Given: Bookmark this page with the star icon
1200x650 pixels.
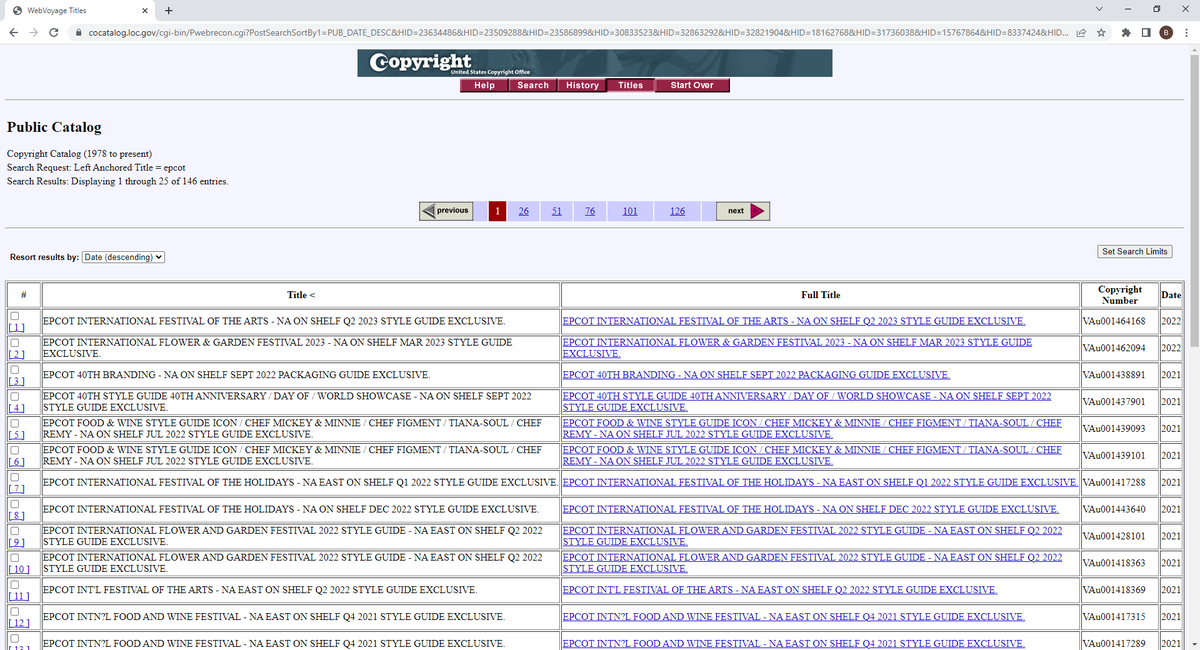Looking at the screenshot, I should point(1100,33).
